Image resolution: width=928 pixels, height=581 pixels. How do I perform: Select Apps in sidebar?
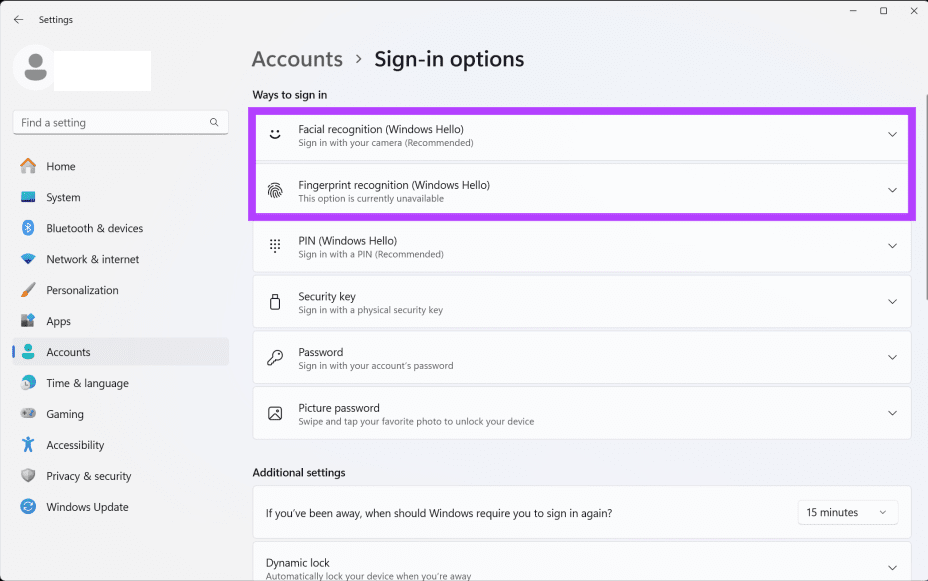[x=120, y=321]
